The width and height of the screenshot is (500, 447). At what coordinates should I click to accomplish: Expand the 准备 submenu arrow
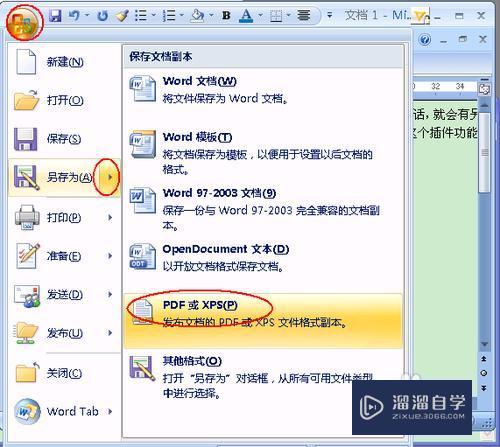click(110, 256)
